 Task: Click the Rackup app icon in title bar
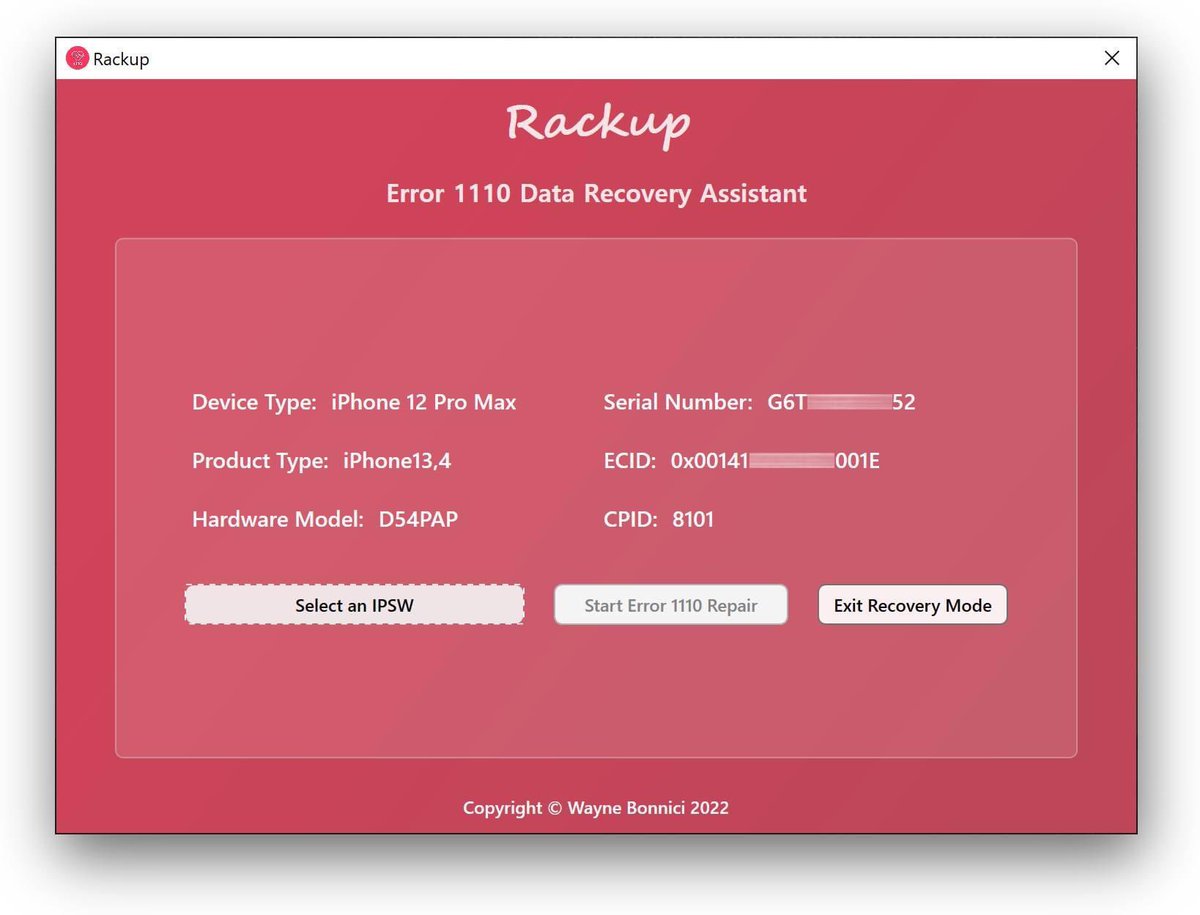point(77,59)
